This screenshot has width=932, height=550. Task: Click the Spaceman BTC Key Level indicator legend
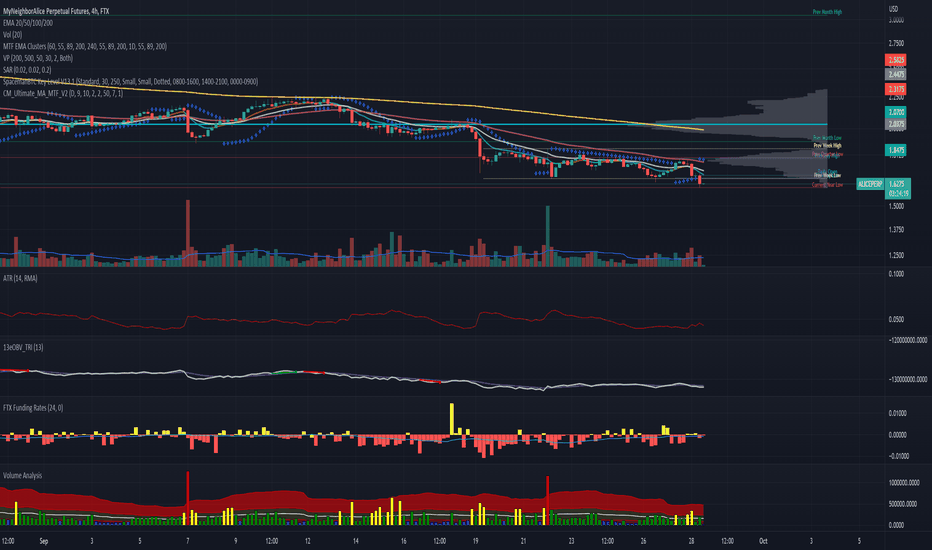130,81
